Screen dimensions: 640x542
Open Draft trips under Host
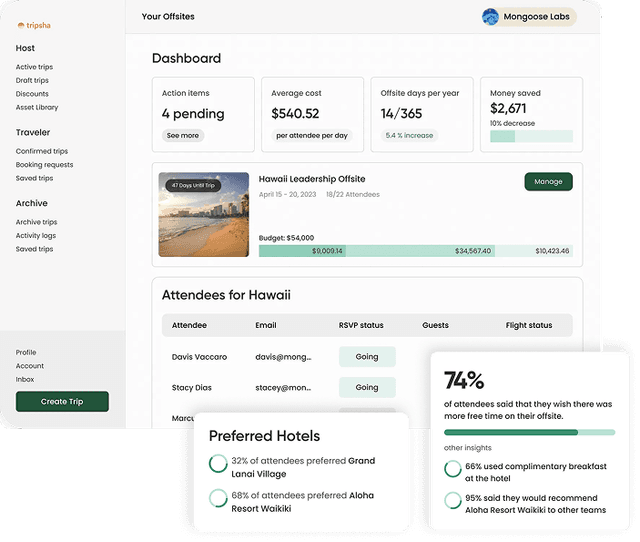[32, 80]
